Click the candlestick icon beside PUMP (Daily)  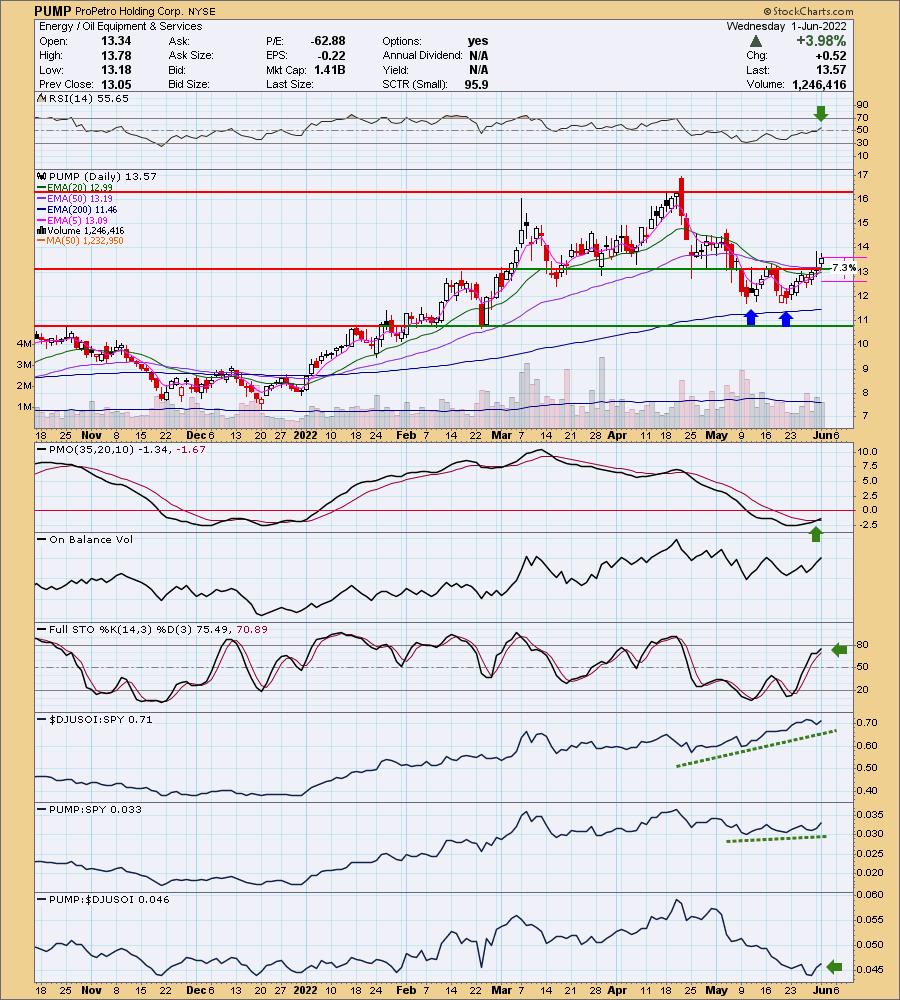[42, 177]
